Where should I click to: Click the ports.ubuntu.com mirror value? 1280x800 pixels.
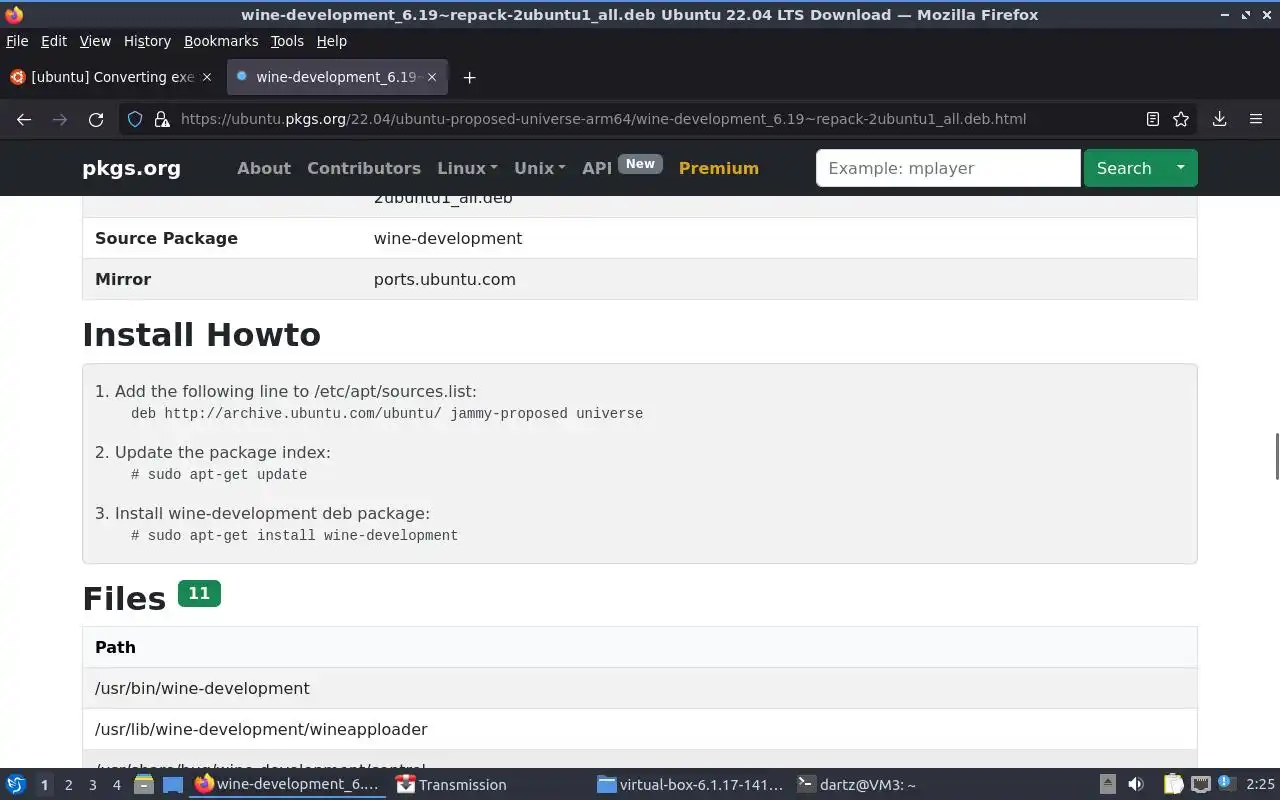pos(445,279)
